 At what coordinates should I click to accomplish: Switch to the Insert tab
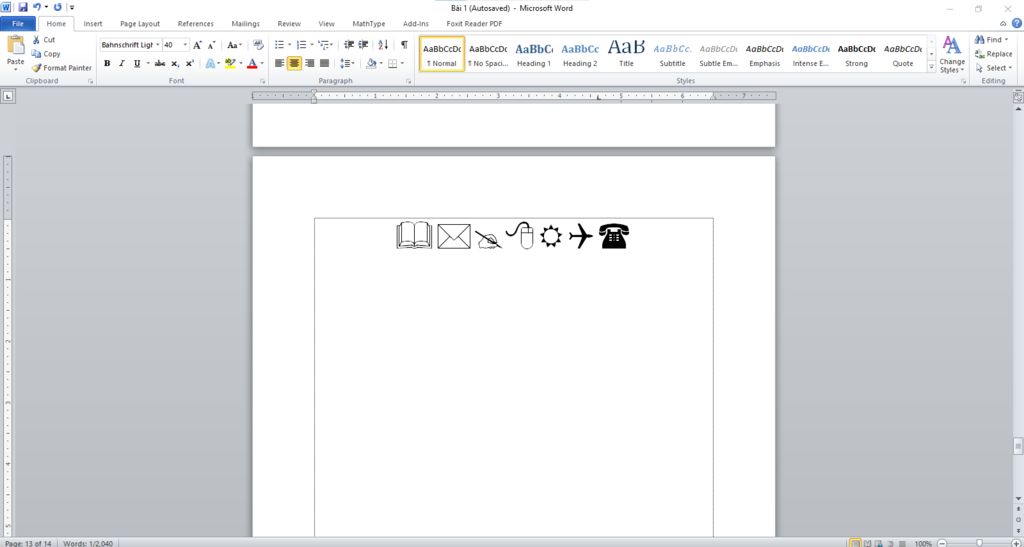click(93, 23)
